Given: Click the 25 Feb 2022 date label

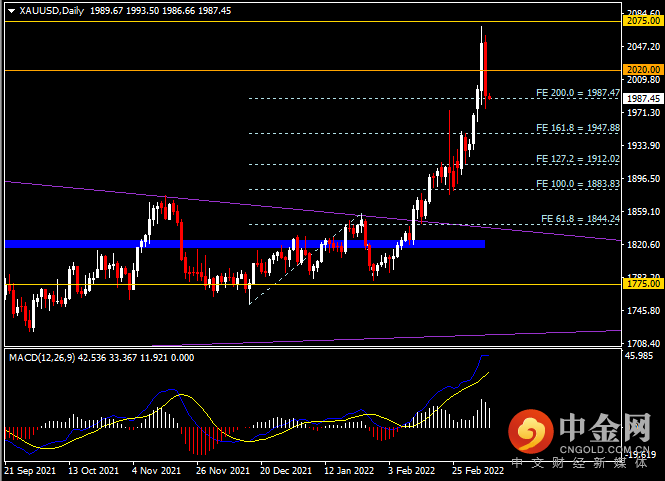Looking at the screenshot, I should point(478,470).
